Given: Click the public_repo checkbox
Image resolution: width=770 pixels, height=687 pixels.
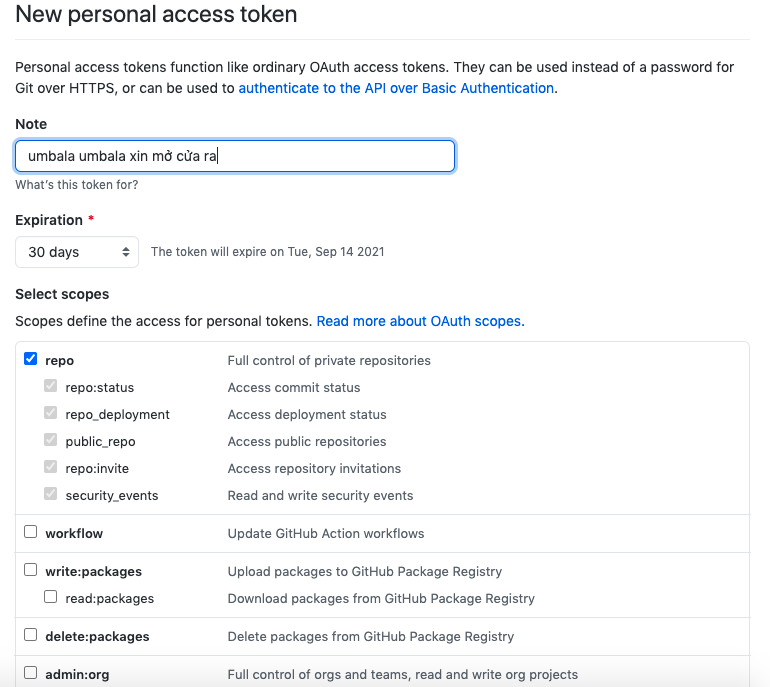Looking at the screenshot, I should pyautogui.click(x=50, y=440).
